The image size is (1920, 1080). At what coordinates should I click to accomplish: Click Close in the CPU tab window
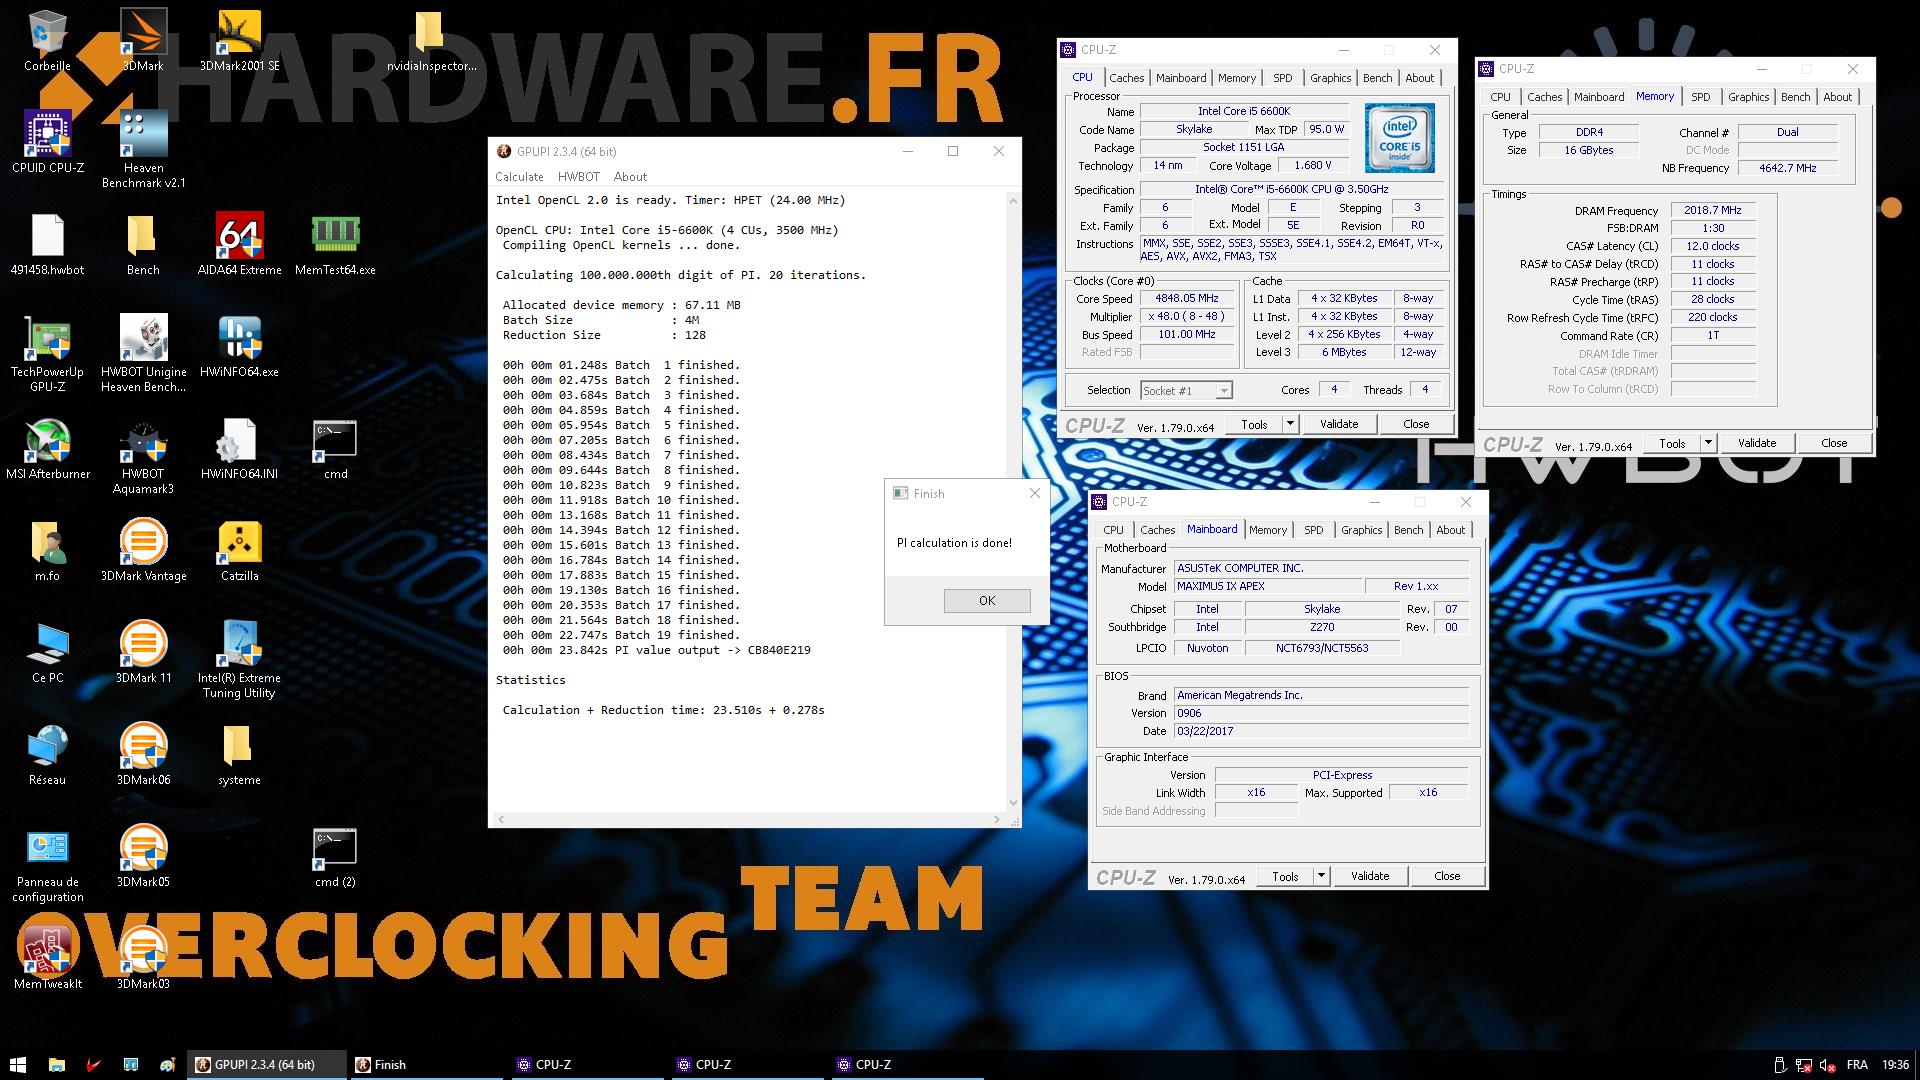(x=1416, y=424)
